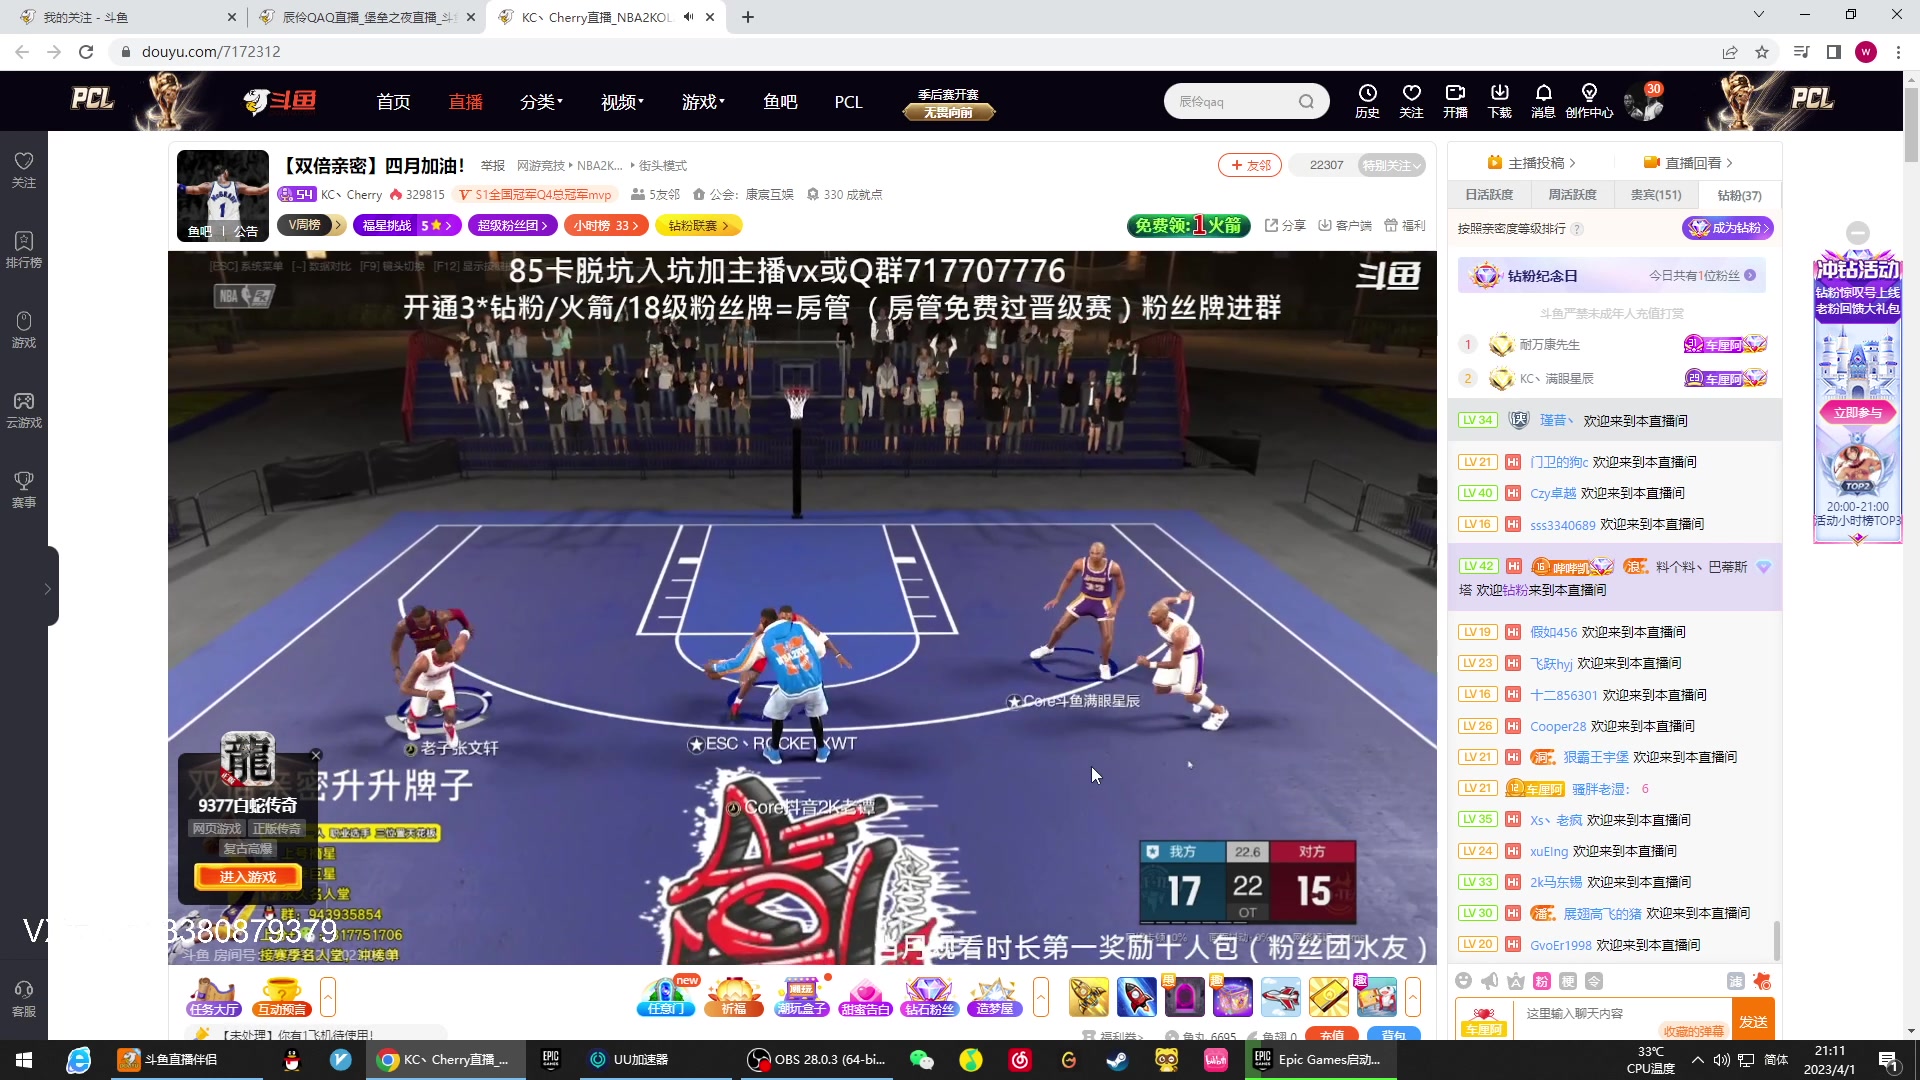The image size is (1920, 1080).
Task: Open the user avatar with badge 30
Action: pos(1643,102)
